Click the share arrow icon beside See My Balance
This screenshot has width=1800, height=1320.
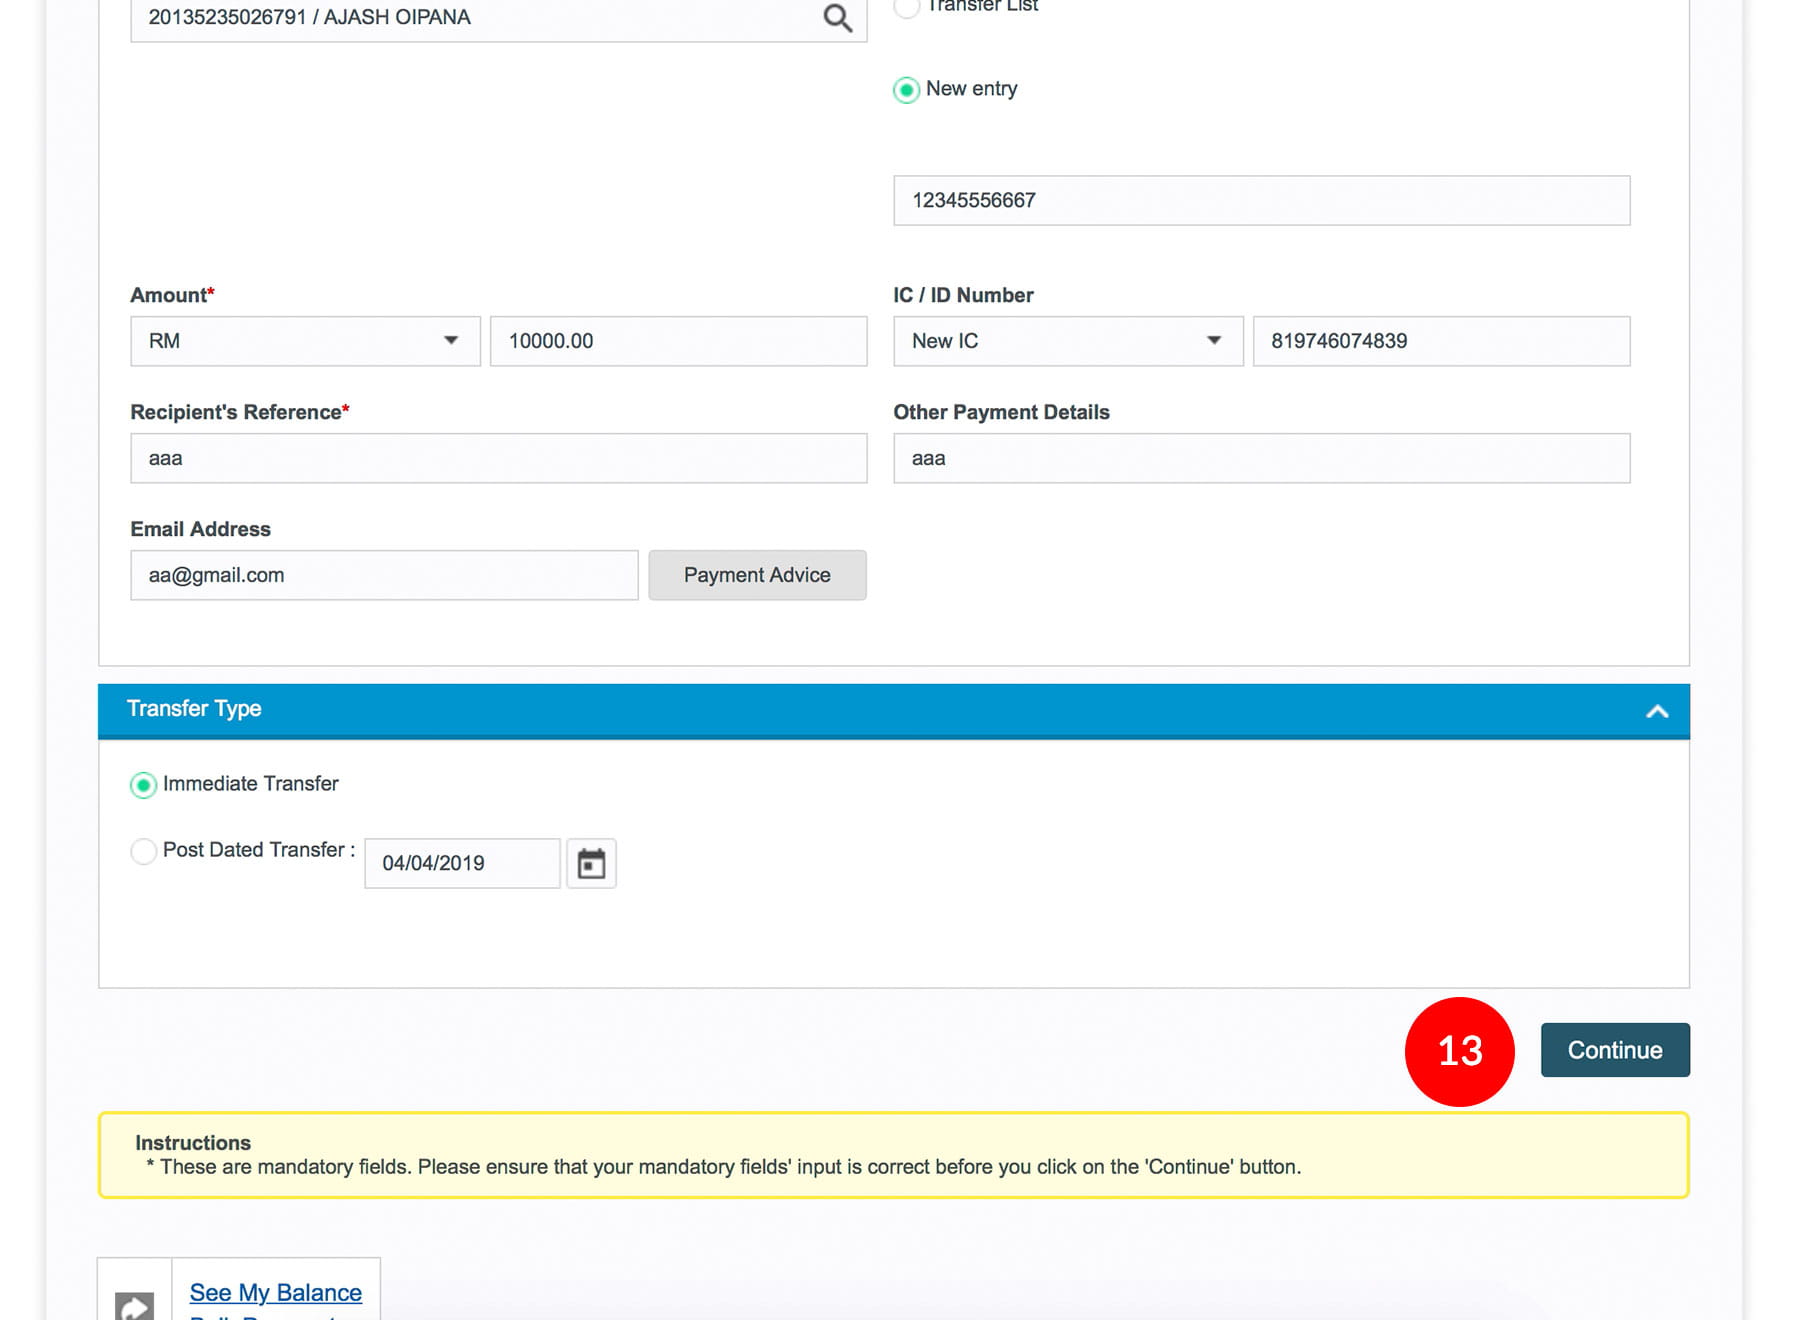tap(135, 1303)
